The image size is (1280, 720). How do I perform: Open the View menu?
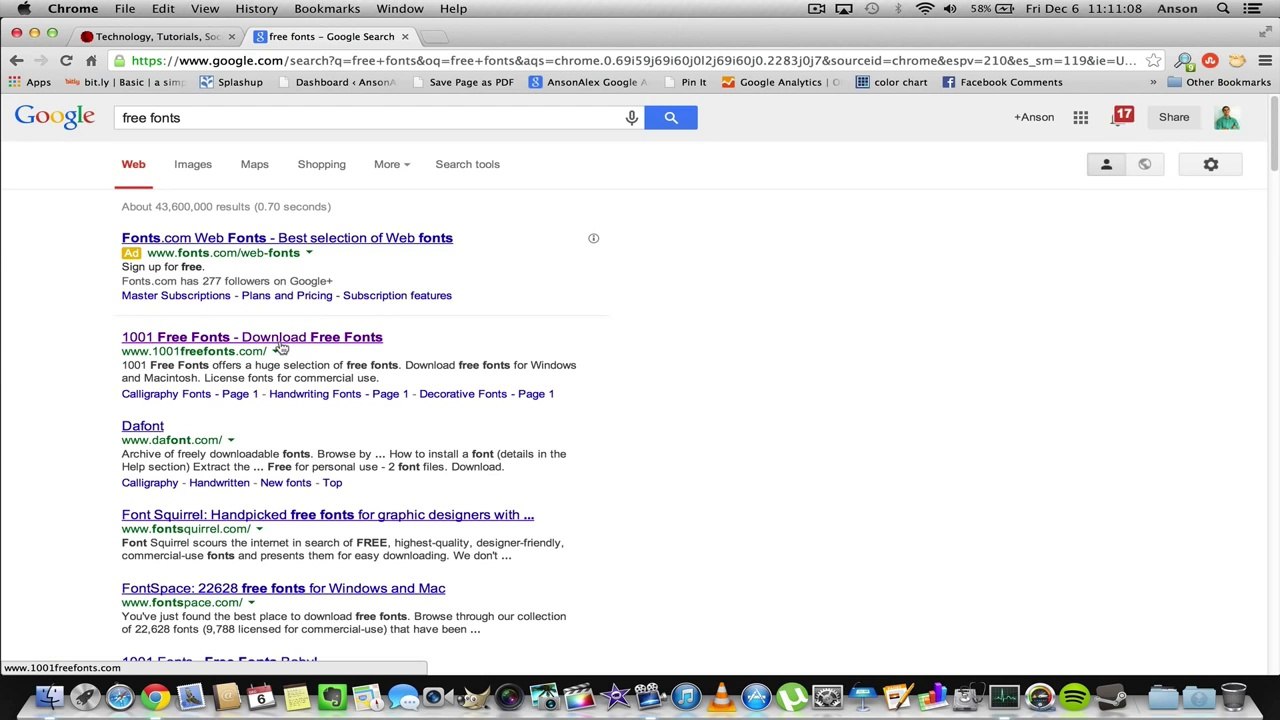click(x=205, y=9)
